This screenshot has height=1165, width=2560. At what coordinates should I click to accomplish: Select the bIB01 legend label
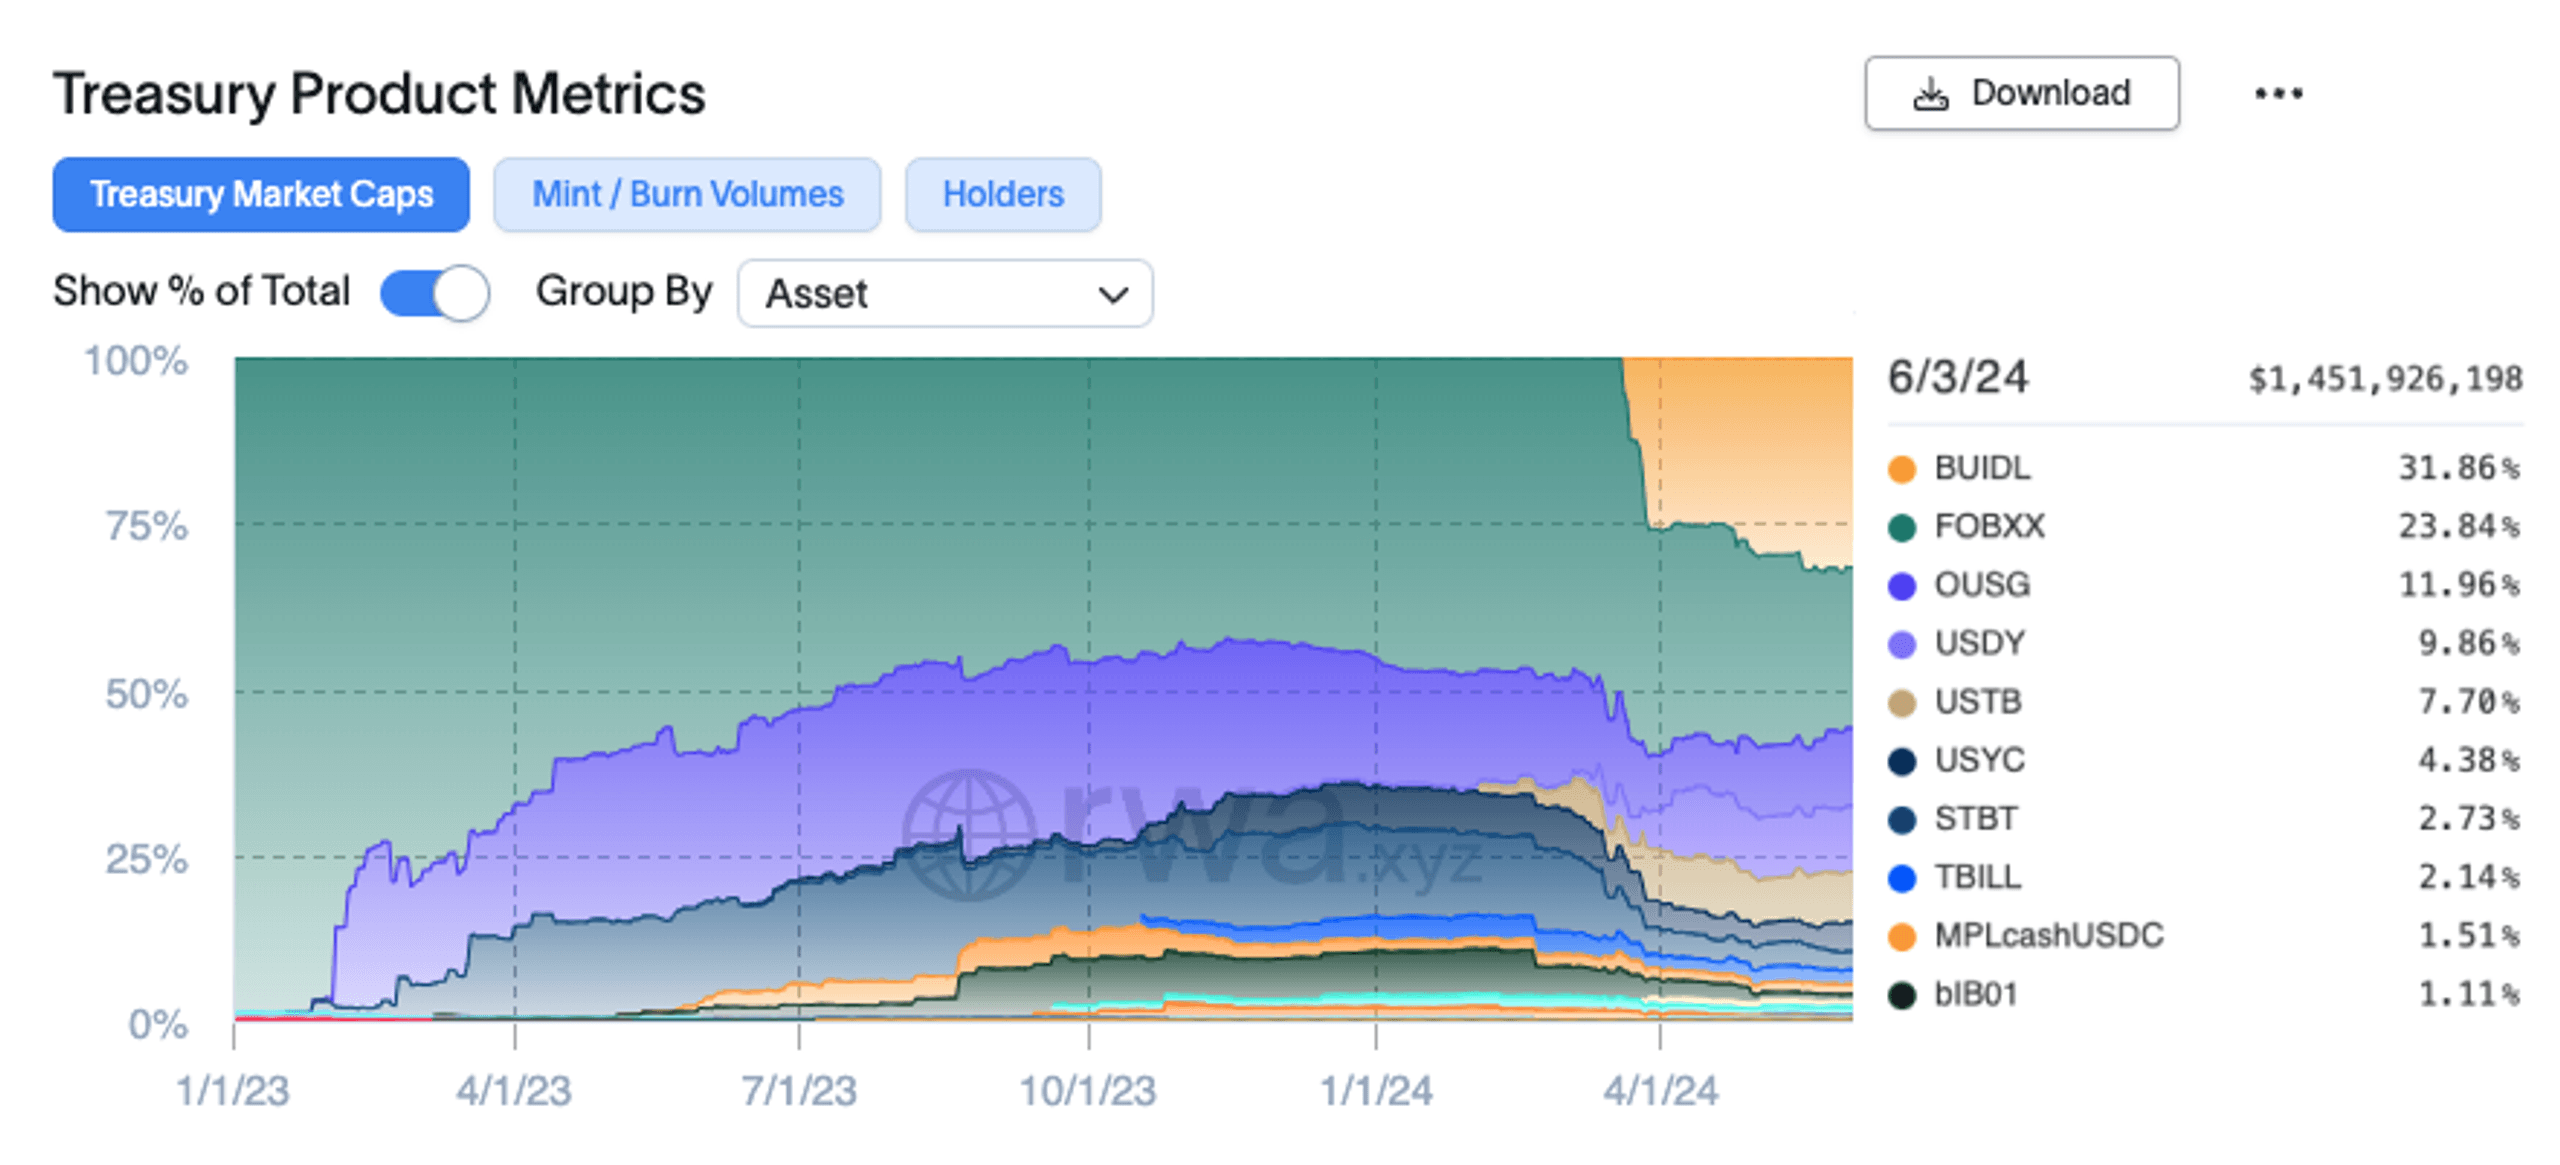(1974, 994)
